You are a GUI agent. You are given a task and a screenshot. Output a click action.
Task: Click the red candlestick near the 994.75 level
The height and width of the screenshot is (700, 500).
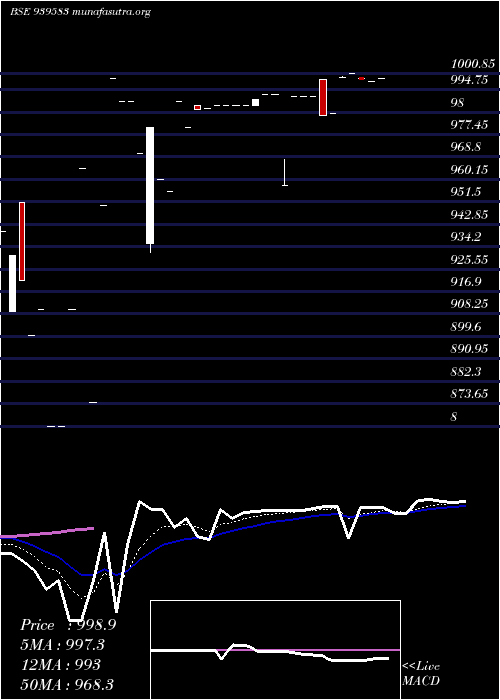pyautogui.click(x=323, y=97)
